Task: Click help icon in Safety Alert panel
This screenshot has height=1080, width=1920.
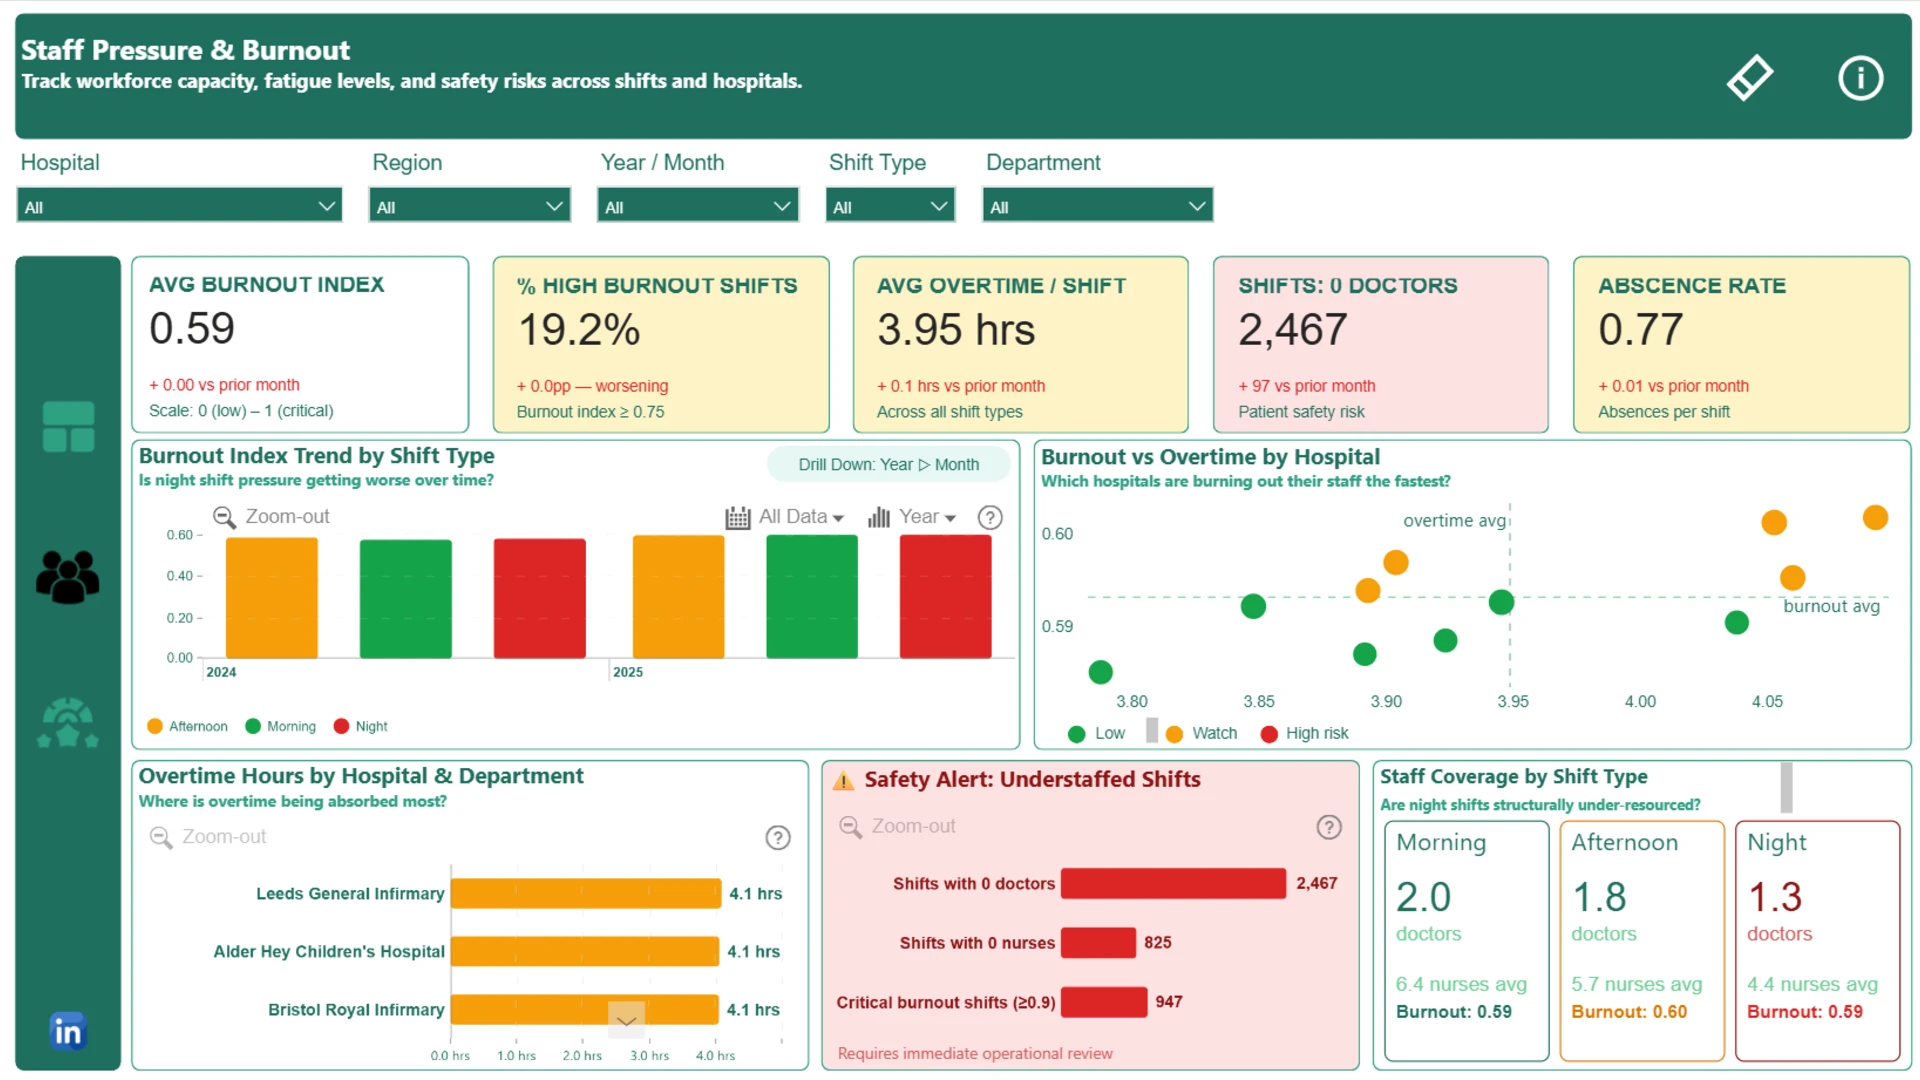Action: coord(1329,827)
